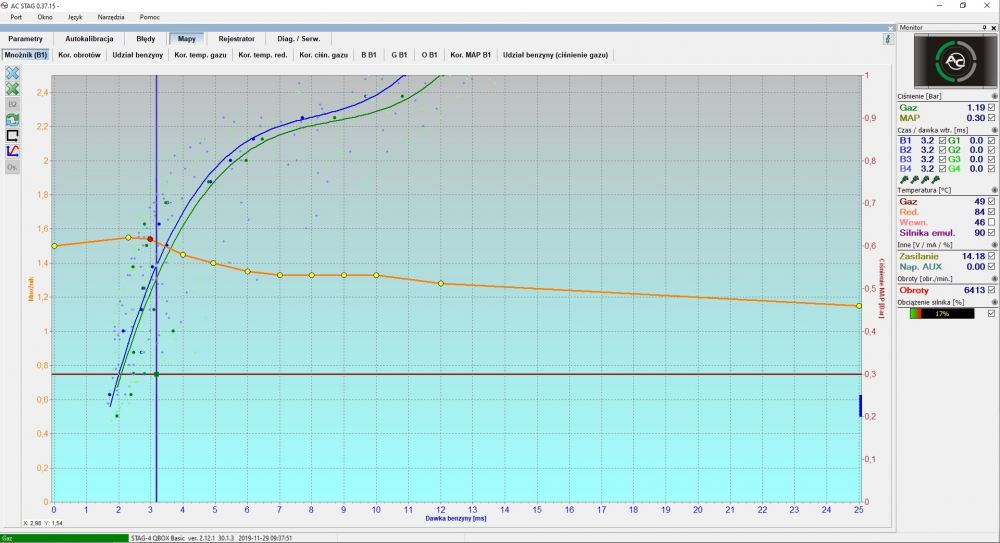The height and width of the screenshot is (543, 1000).
Task: Collapse the Czas / dawka wtr. section
Action: click(x=994, y=130)
